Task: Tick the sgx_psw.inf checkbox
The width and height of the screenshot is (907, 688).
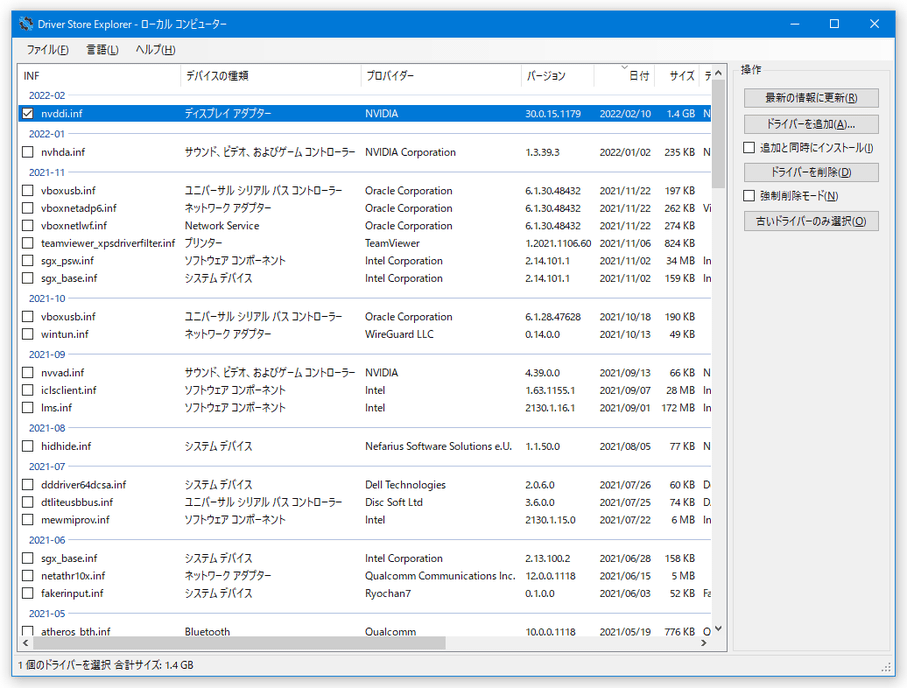Action: (x=28, y=260)
